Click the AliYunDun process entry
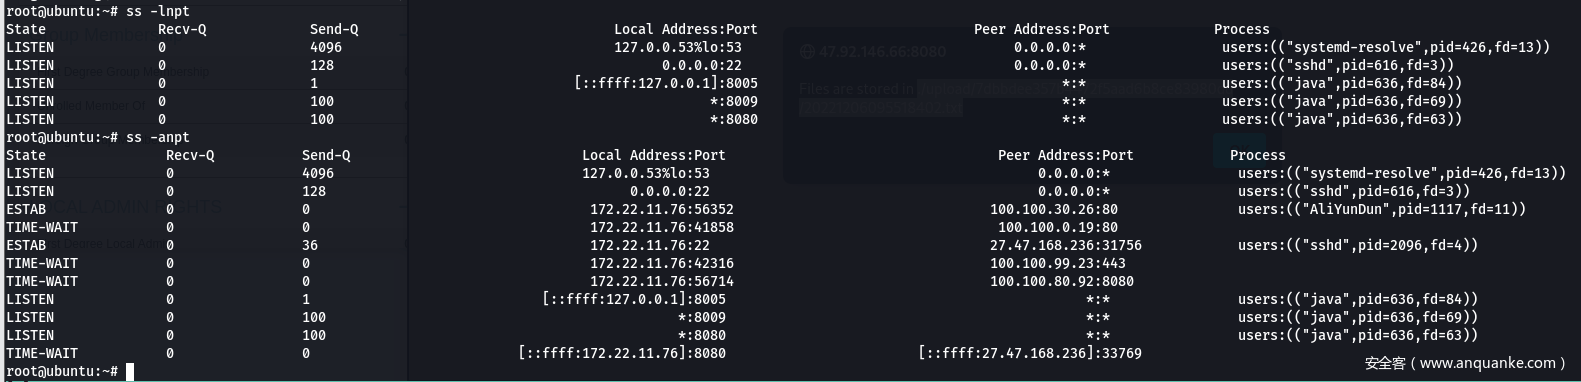 1382,209
